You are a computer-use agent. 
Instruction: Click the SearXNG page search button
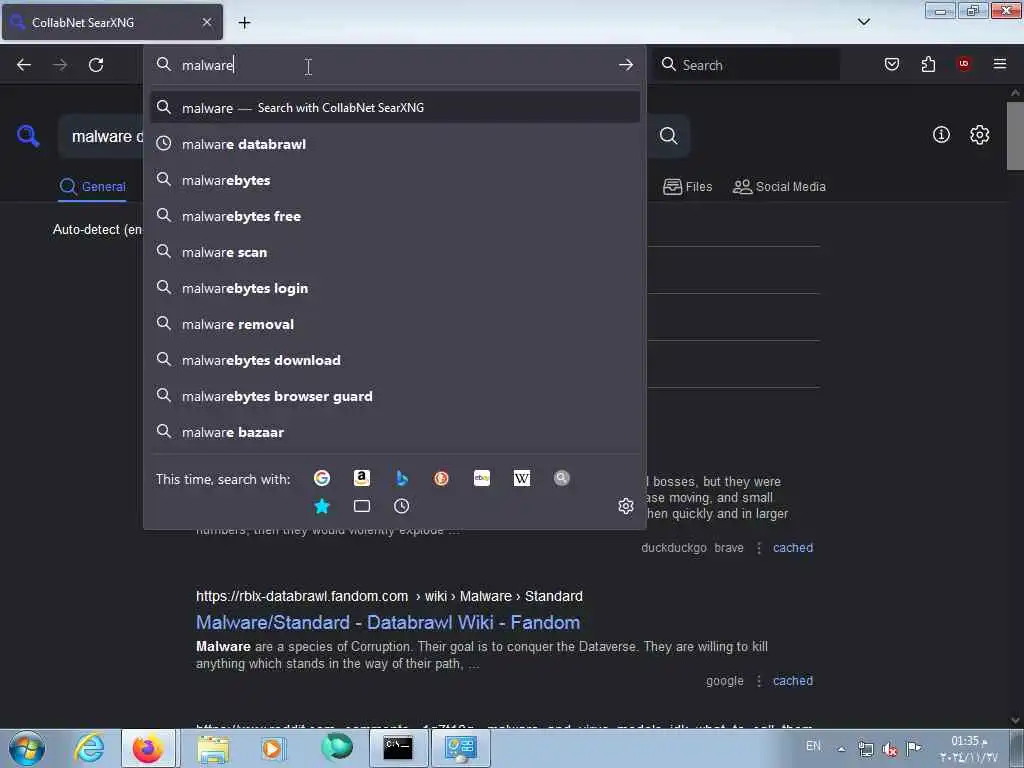[669, 136]
